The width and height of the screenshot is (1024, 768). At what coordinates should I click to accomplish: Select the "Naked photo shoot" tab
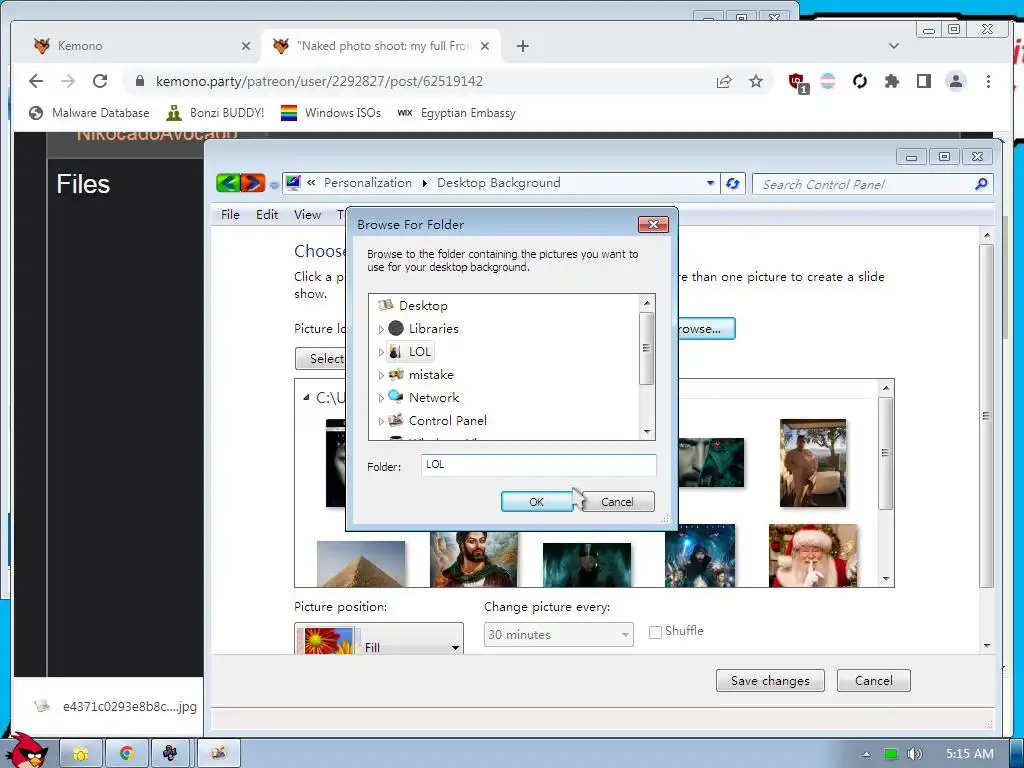(x=382, y=46)
